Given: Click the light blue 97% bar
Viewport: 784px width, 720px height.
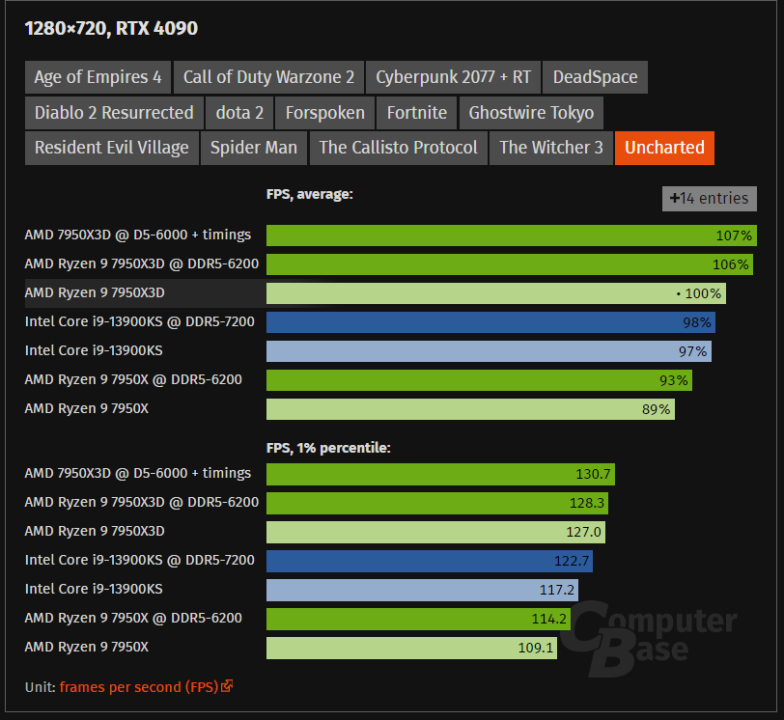Looking at the screenshot, I should click(489, 352).
